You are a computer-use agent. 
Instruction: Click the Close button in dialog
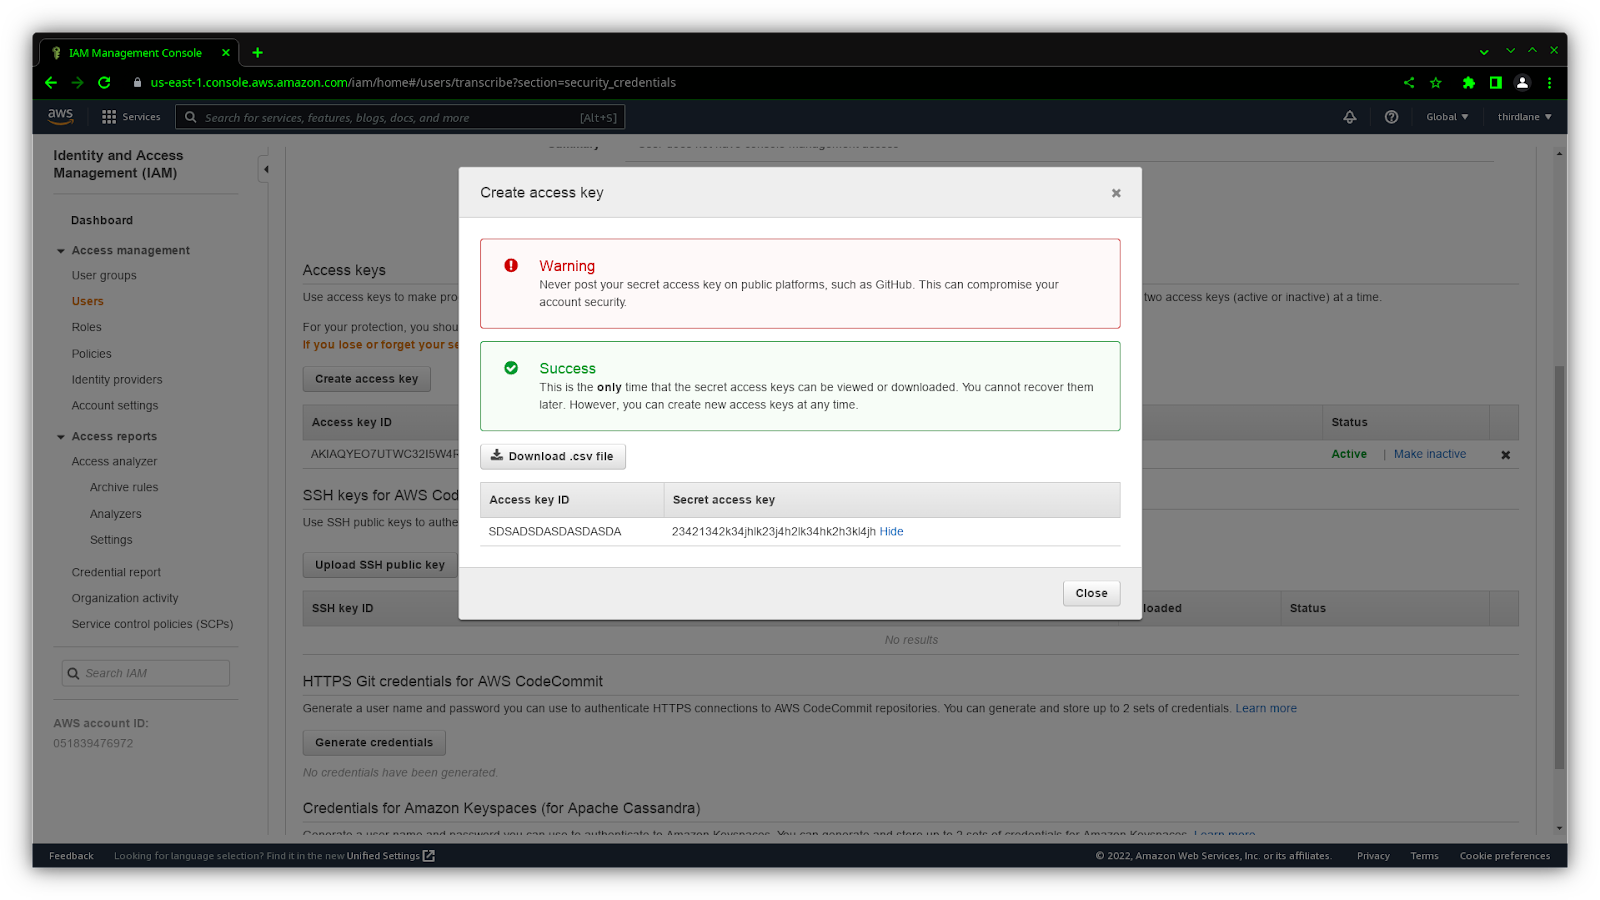tap(1091, 593)
